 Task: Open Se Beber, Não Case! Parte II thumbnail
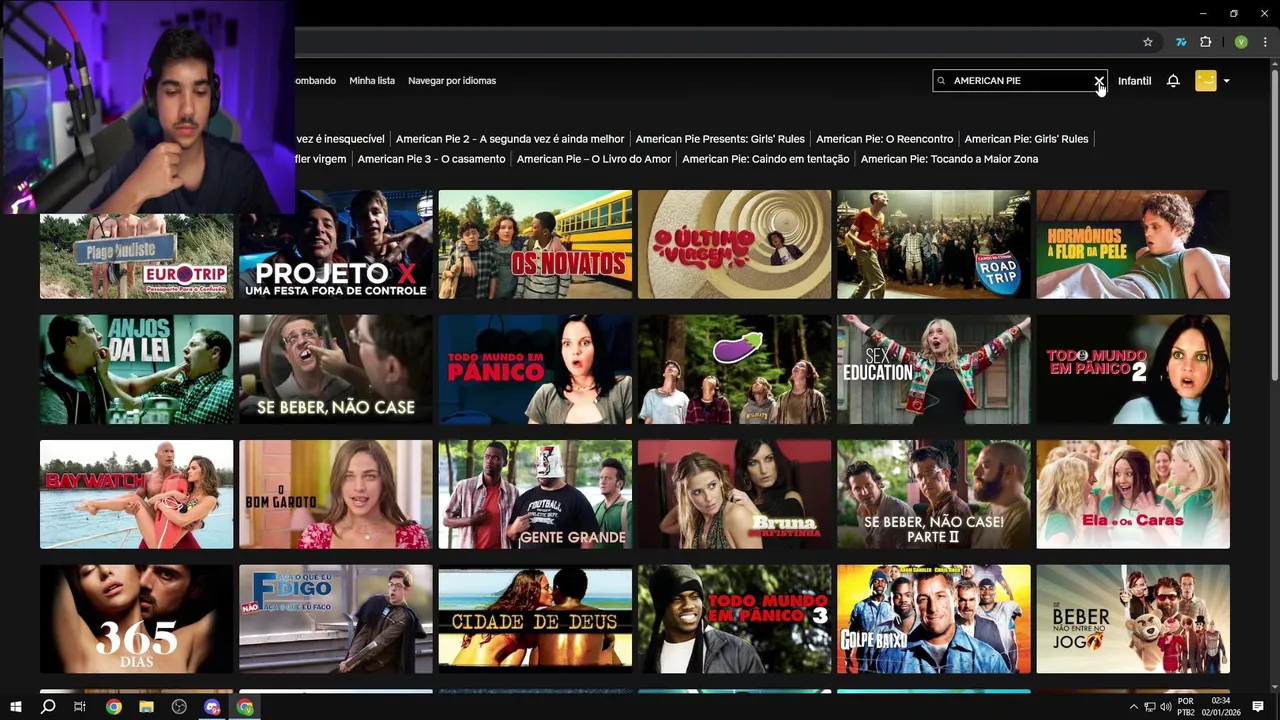[x=933, y=494]
